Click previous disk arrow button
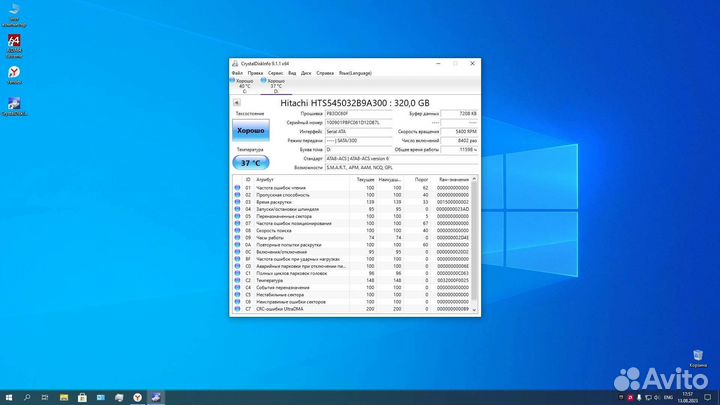 (x=236, y=103)
